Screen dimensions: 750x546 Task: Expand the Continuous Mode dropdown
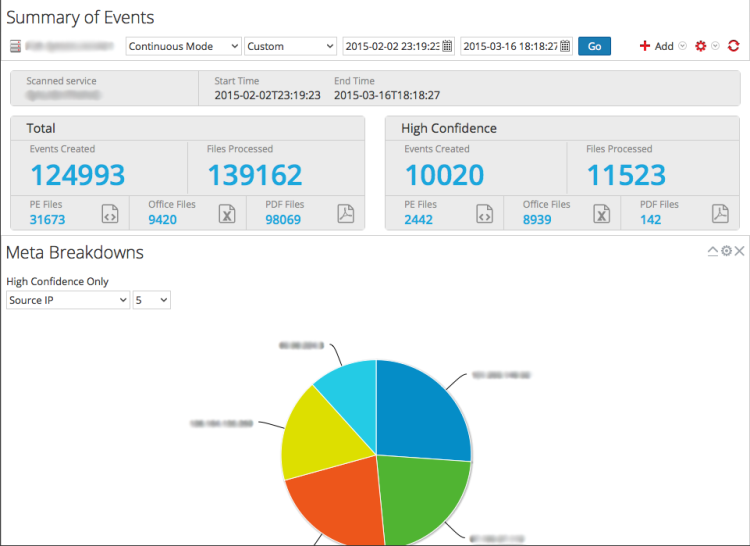click(x=183, y=46)
